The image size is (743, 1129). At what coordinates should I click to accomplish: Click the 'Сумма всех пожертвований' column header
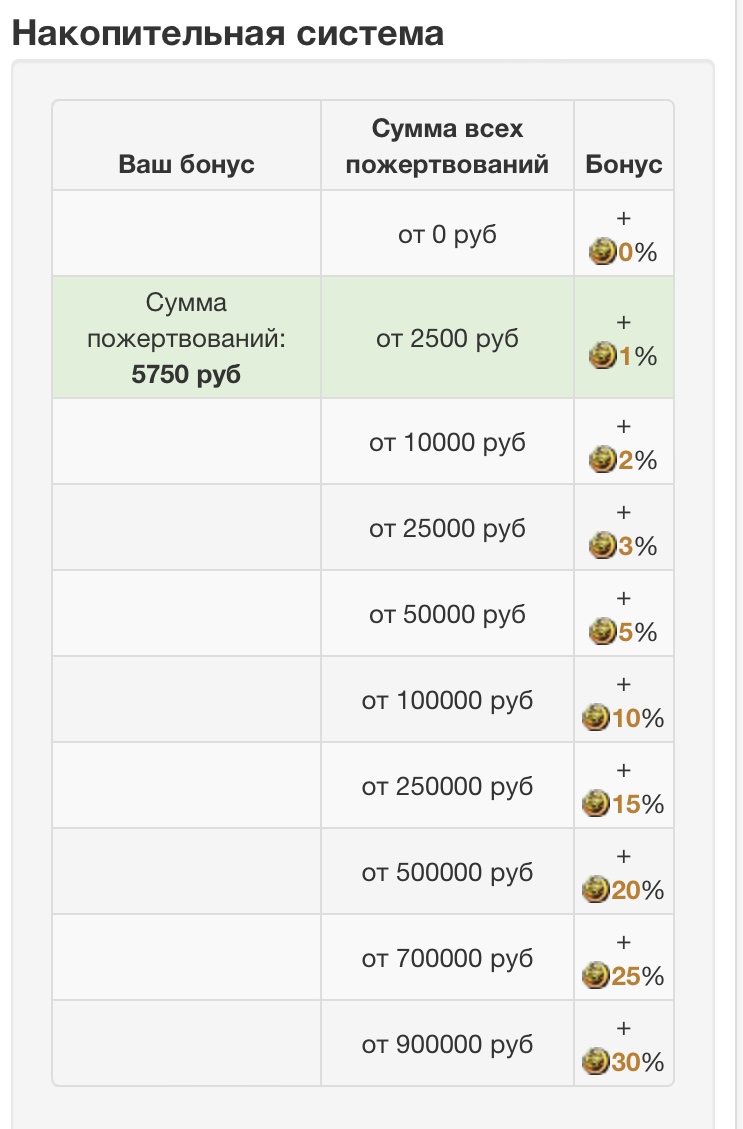coord(447,146)
